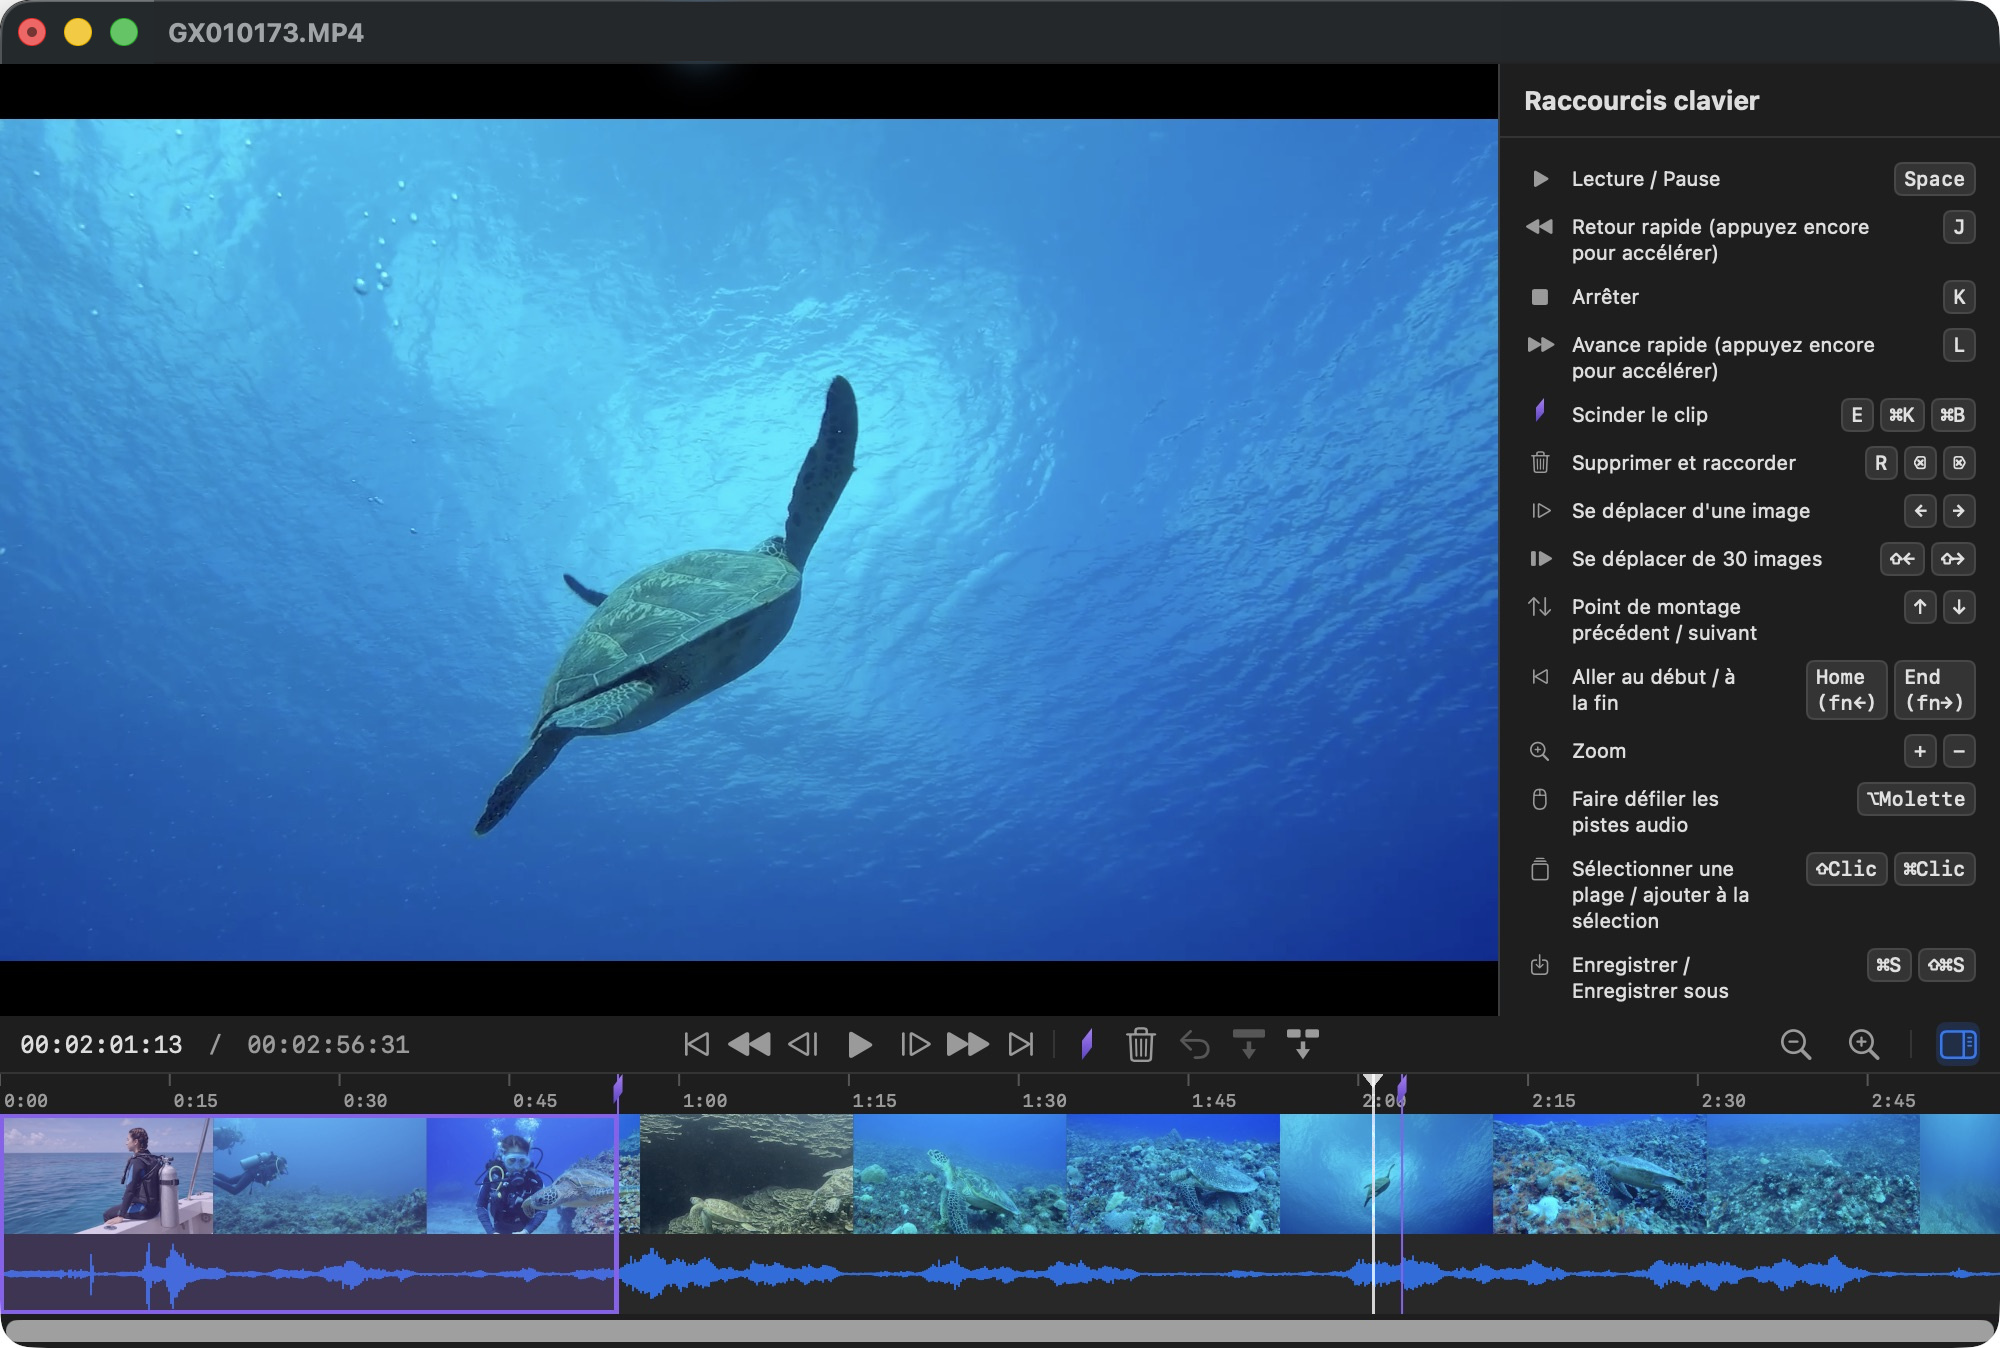The width and height of the screenshot is (2000, 1348).
Task: Click the Aller au début icon in sidebar
Action: pos(1540,677)
